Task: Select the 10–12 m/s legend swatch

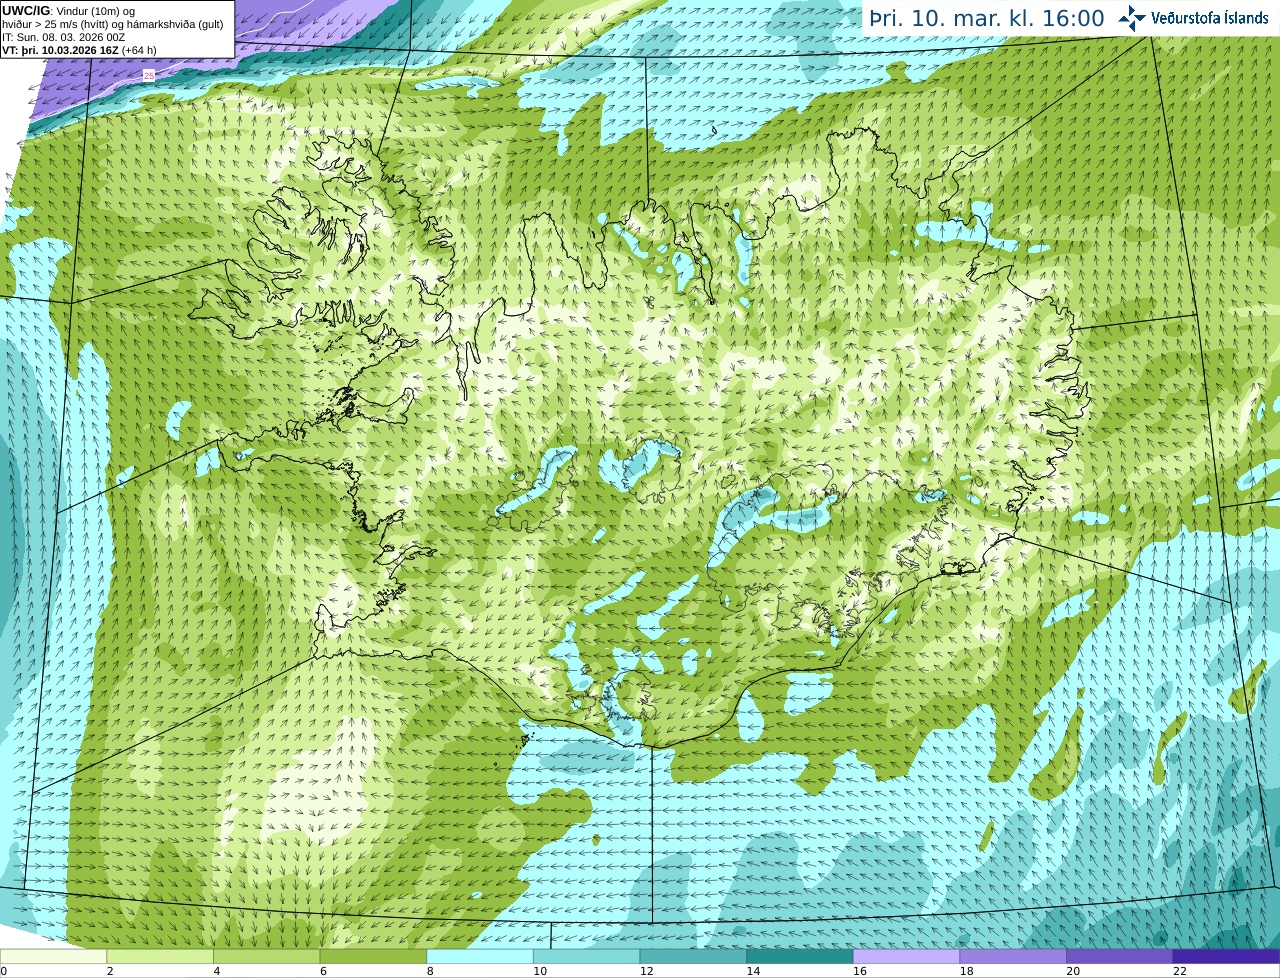Action: [586, 957]
